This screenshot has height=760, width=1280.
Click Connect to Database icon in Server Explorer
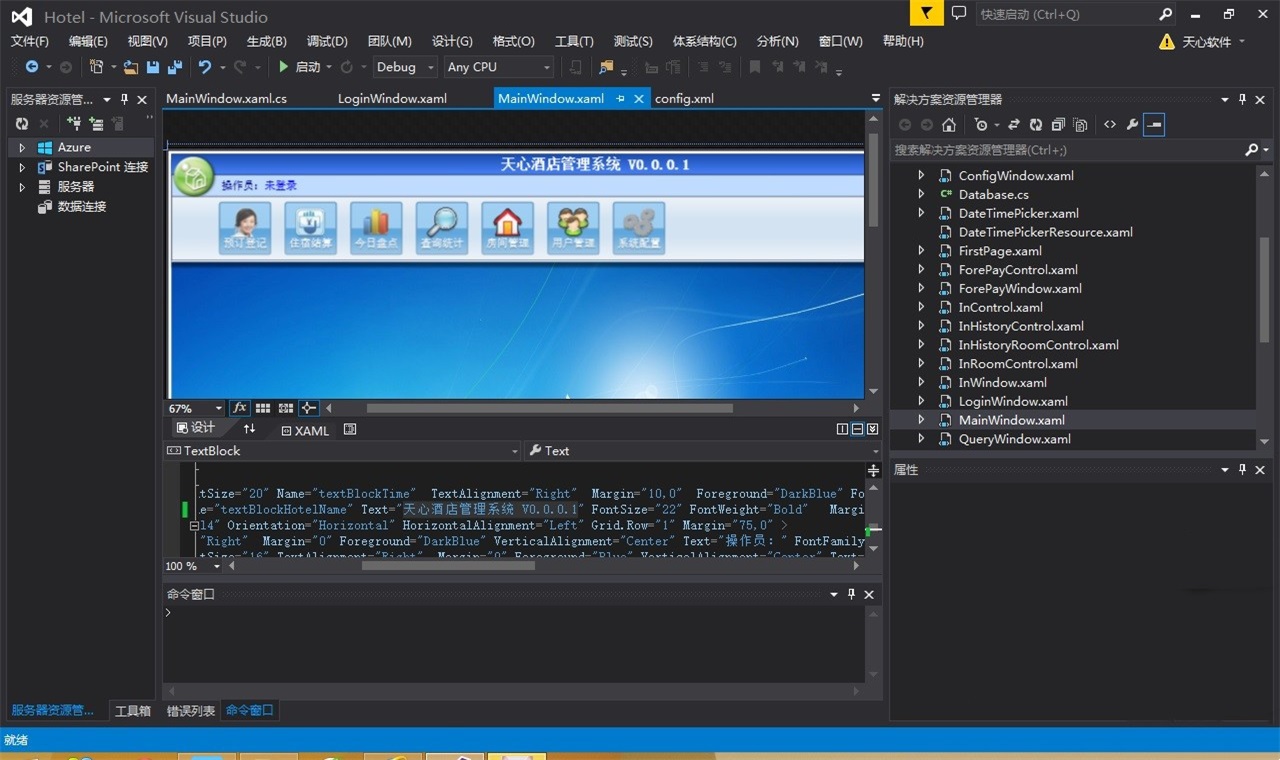coord(73,124)
